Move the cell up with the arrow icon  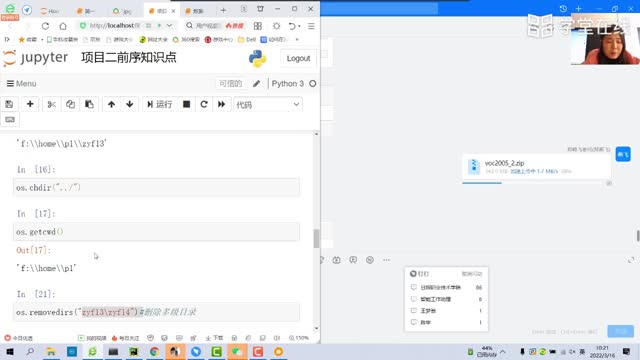(111, 104)
